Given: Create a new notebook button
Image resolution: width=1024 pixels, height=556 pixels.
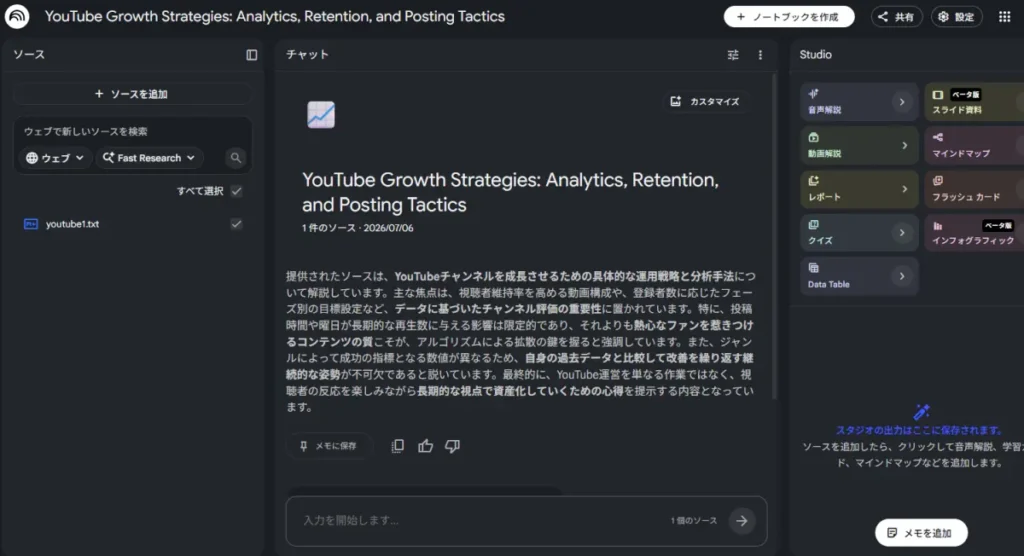Looking at the screenshot, I should click(789, 17).
